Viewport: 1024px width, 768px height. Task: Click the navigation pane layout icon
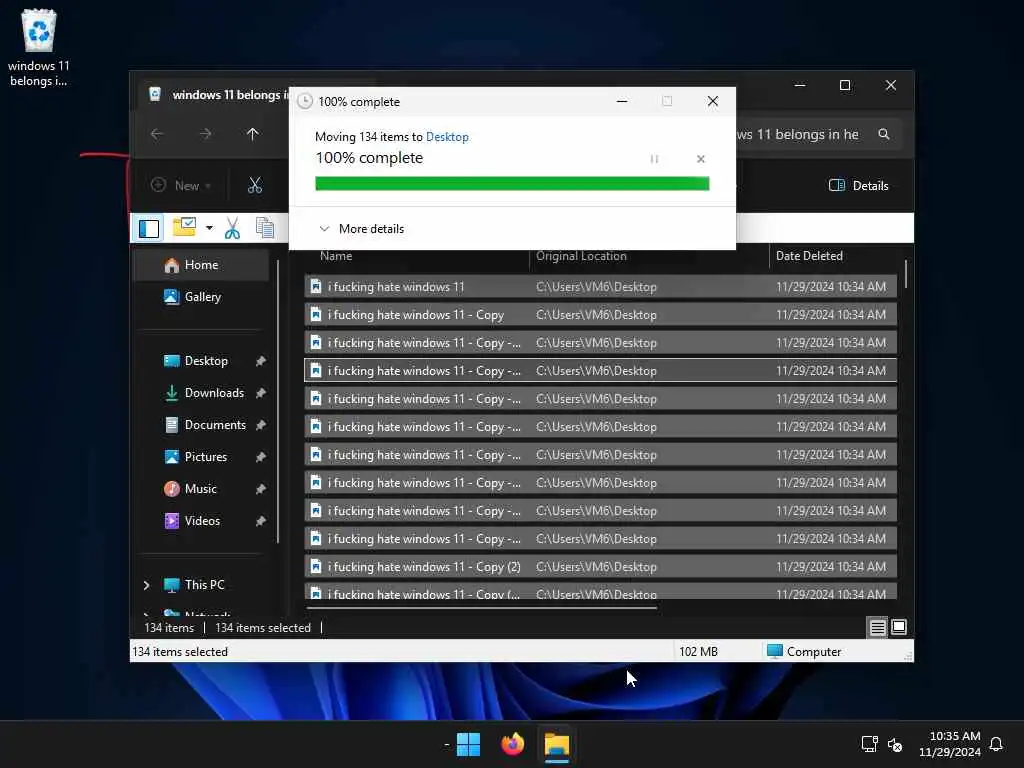pos(149,229)
